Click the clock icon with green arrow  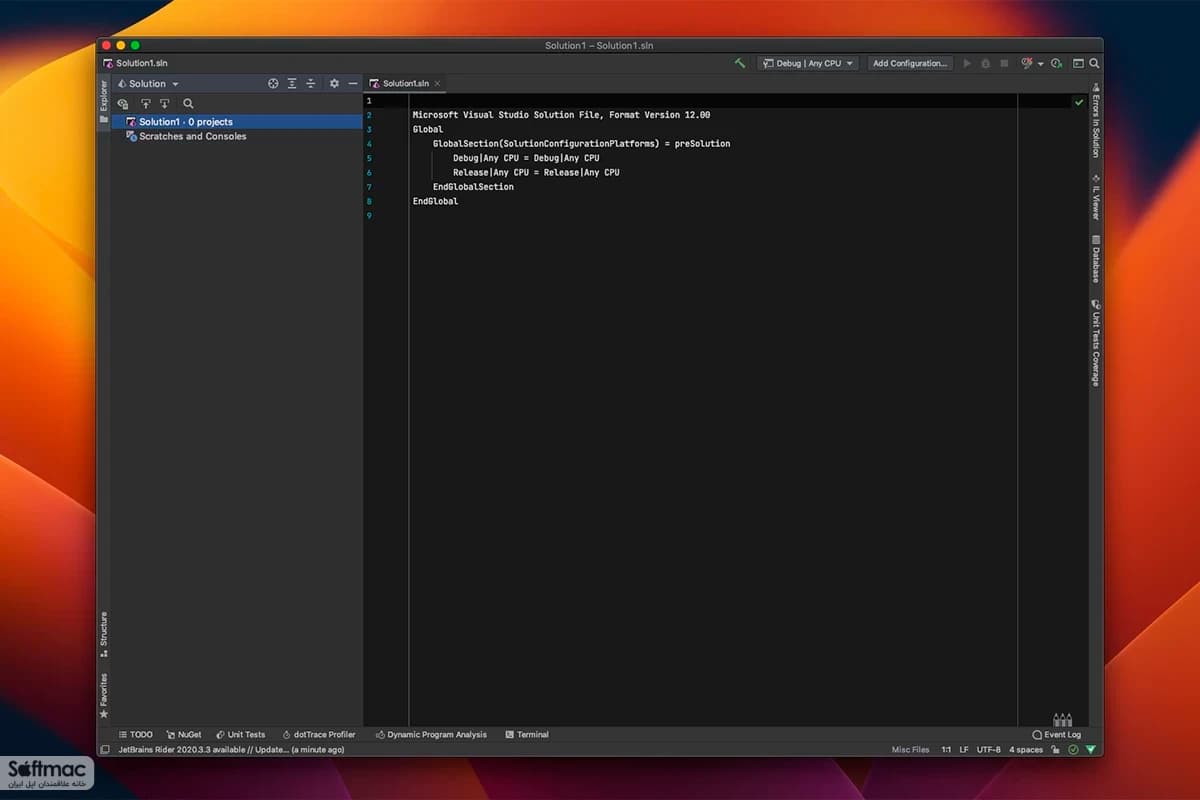click(1057, 63)
